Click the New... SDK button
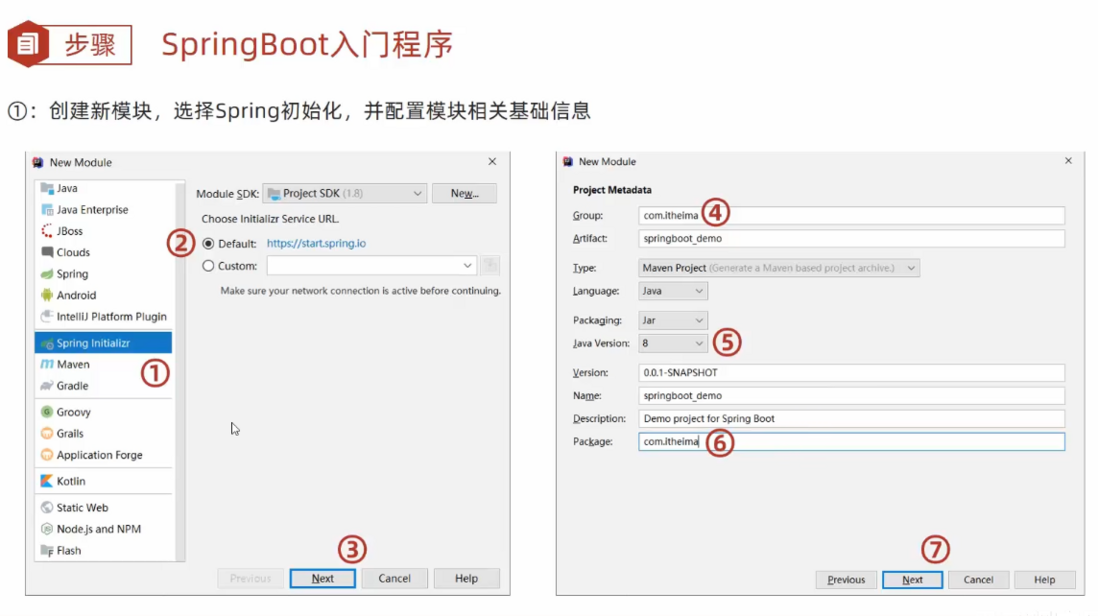This screenshot has height=616, width=1098. point(464,193)
